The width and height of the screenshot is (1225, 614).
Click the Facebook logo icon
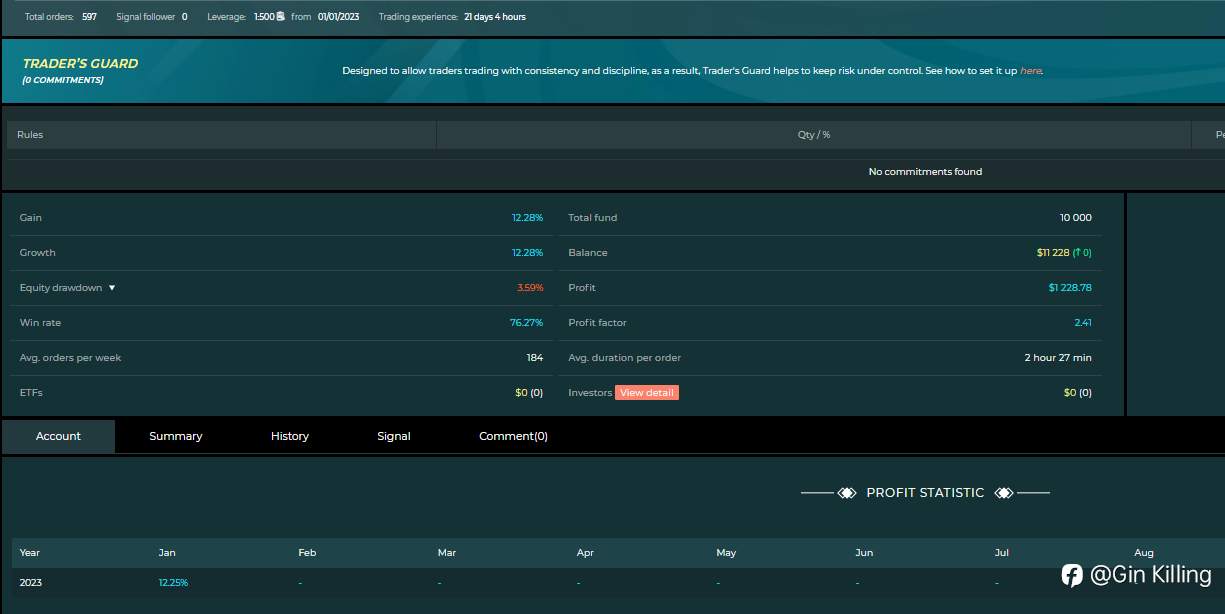coord(1072,575)
